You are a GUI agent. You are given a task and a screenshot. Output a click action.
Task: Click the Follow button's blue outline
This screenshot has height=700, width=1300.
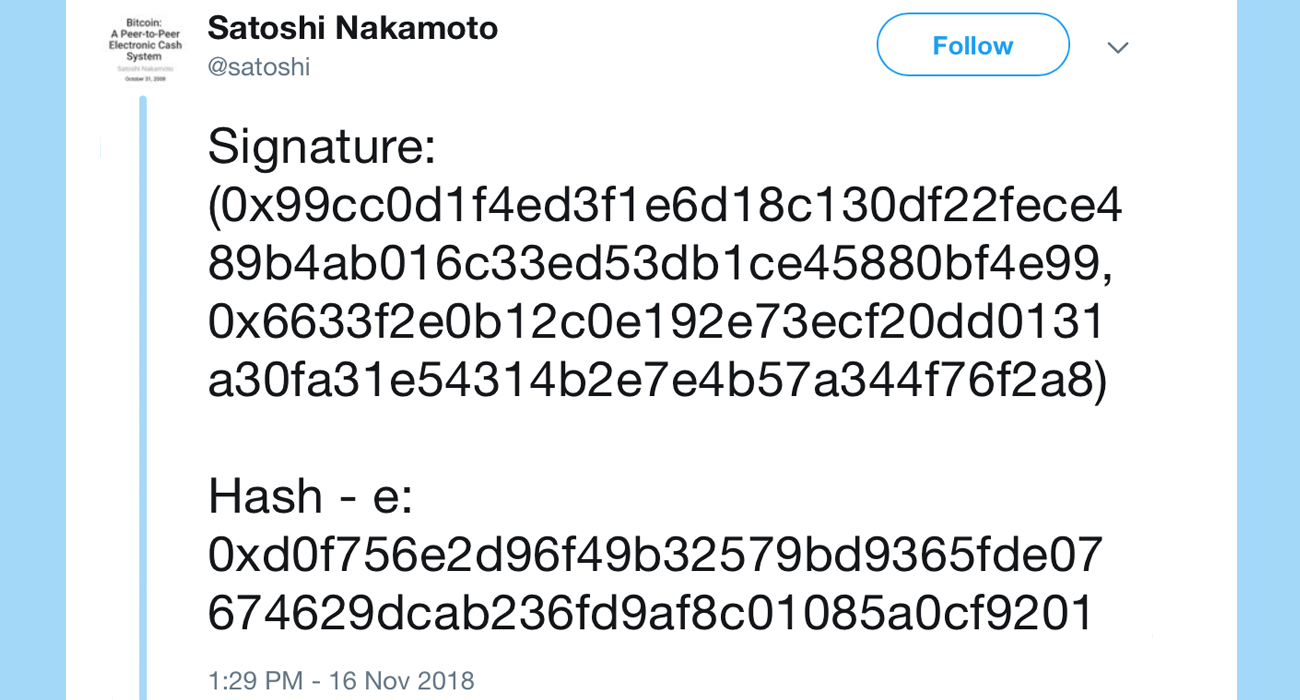tap(878, 44)
